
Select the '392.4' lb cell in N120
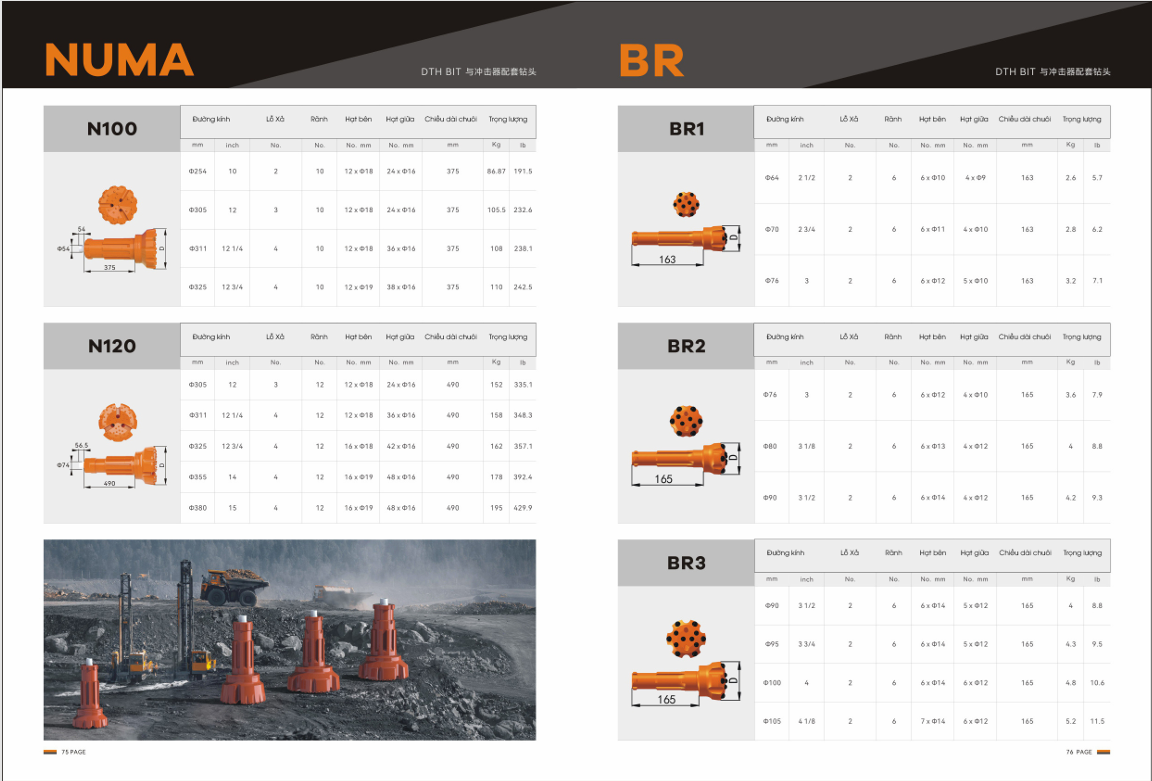pos(523,477)
